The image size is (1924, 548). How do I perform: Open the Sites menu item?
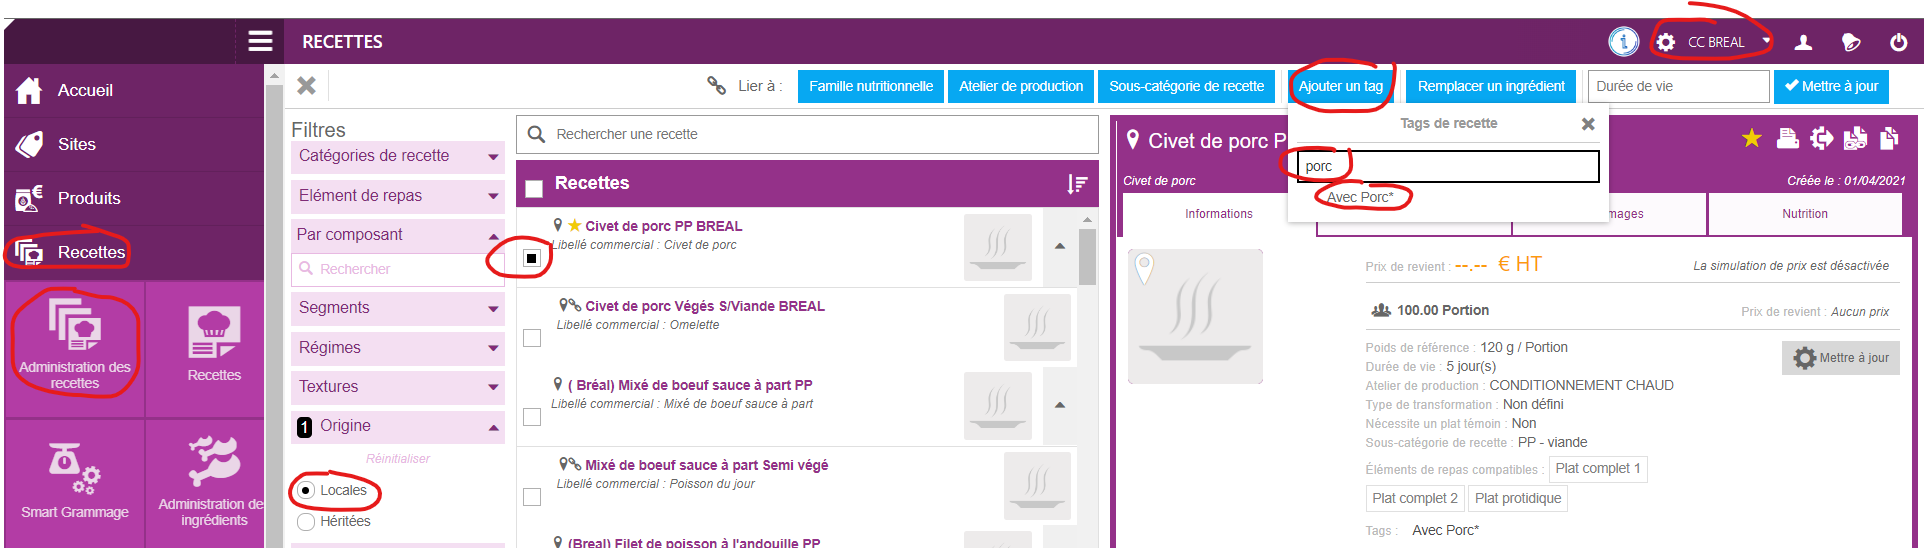point(134,144)
